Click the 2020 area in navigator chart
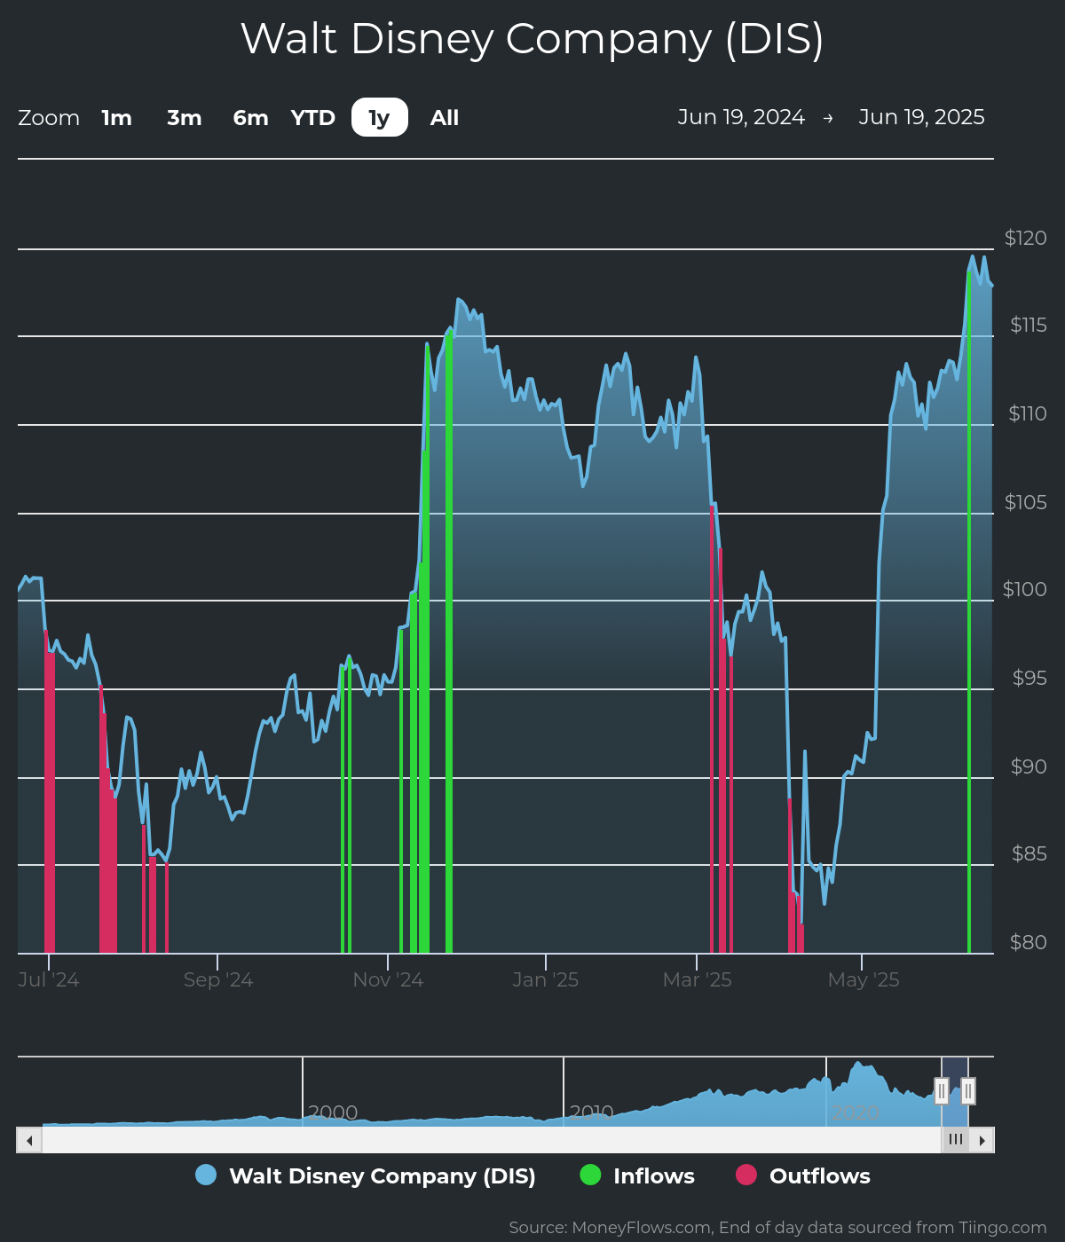This screenshot has height=1242, width=1065. tap(856, 1111)
